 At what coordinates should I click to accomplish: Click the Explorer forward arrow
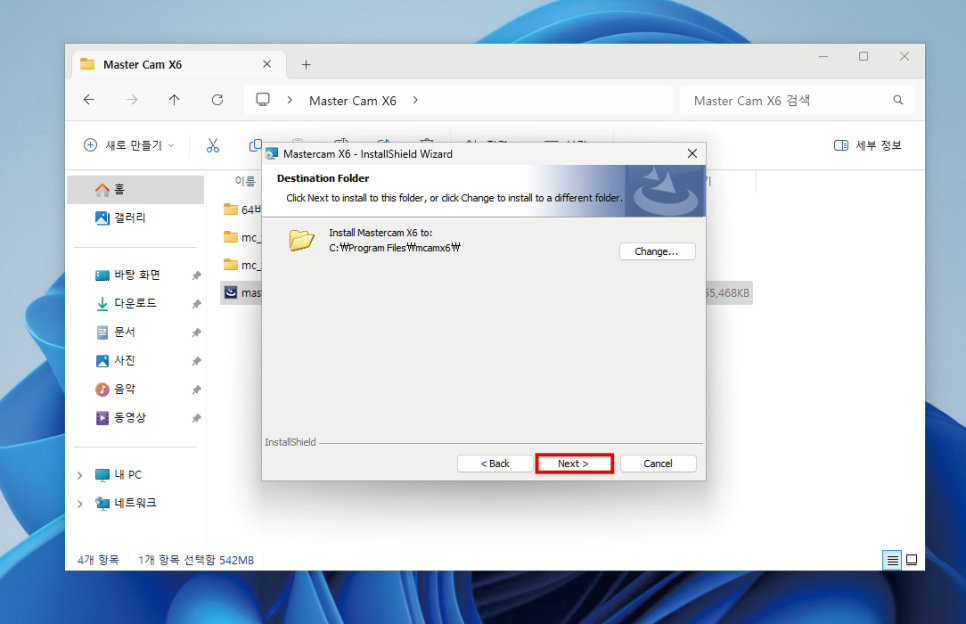pos(132,100)
